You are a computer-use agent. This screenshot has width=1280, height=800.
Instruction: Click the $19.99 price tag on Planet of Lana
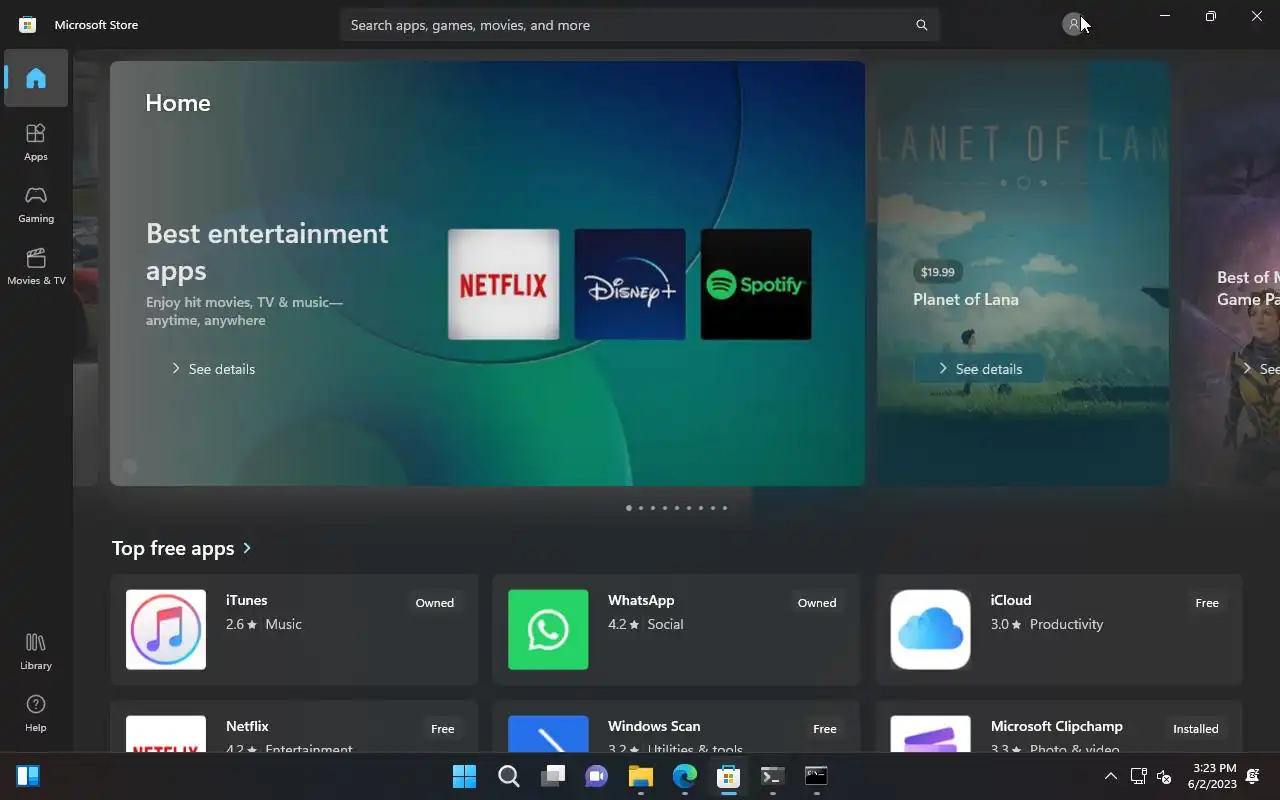pyautogui.click(x=938, y=271)
